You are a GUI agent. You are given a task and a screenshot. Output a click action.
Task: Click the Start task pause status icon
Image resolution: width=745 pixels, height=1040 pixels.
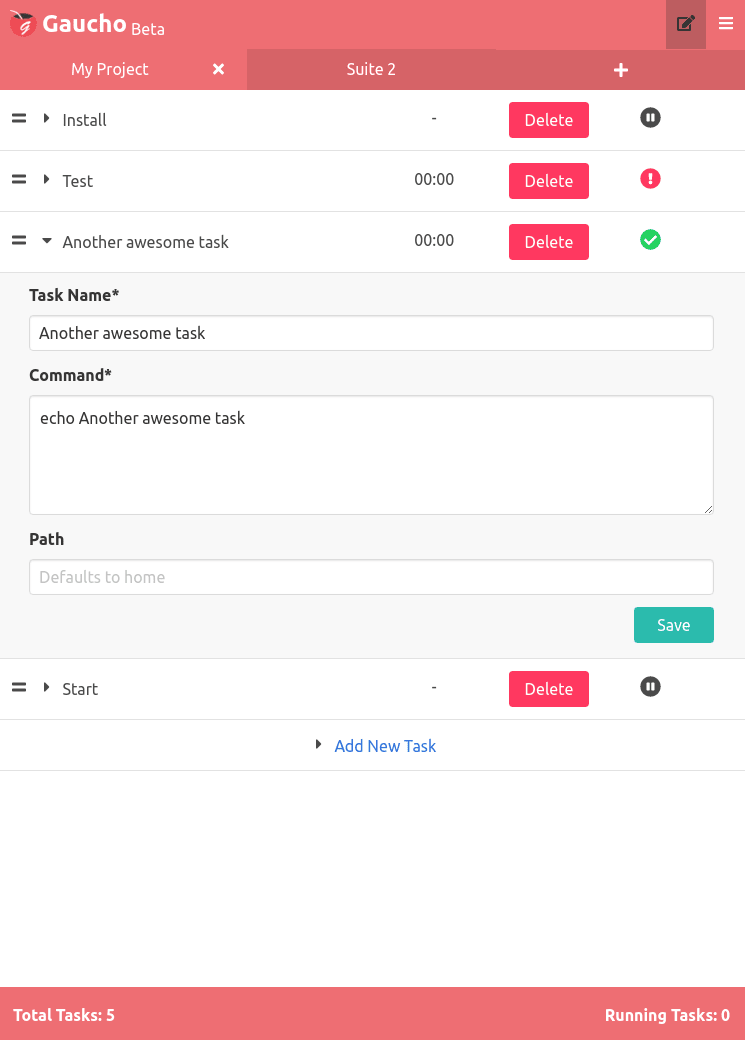(x=650, y=687)
